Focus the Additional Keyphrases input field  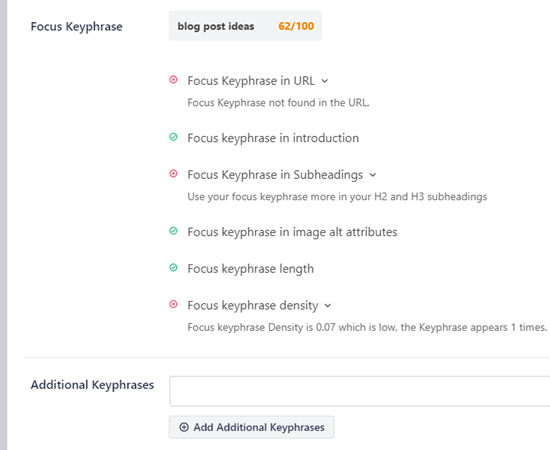point(360,391)
